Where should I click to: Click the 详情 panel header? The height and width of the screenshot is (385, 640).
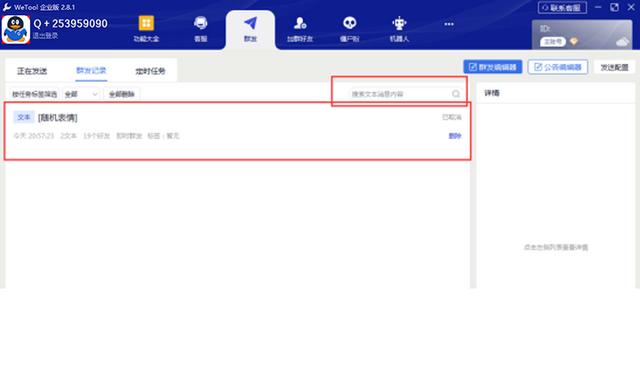492,93
